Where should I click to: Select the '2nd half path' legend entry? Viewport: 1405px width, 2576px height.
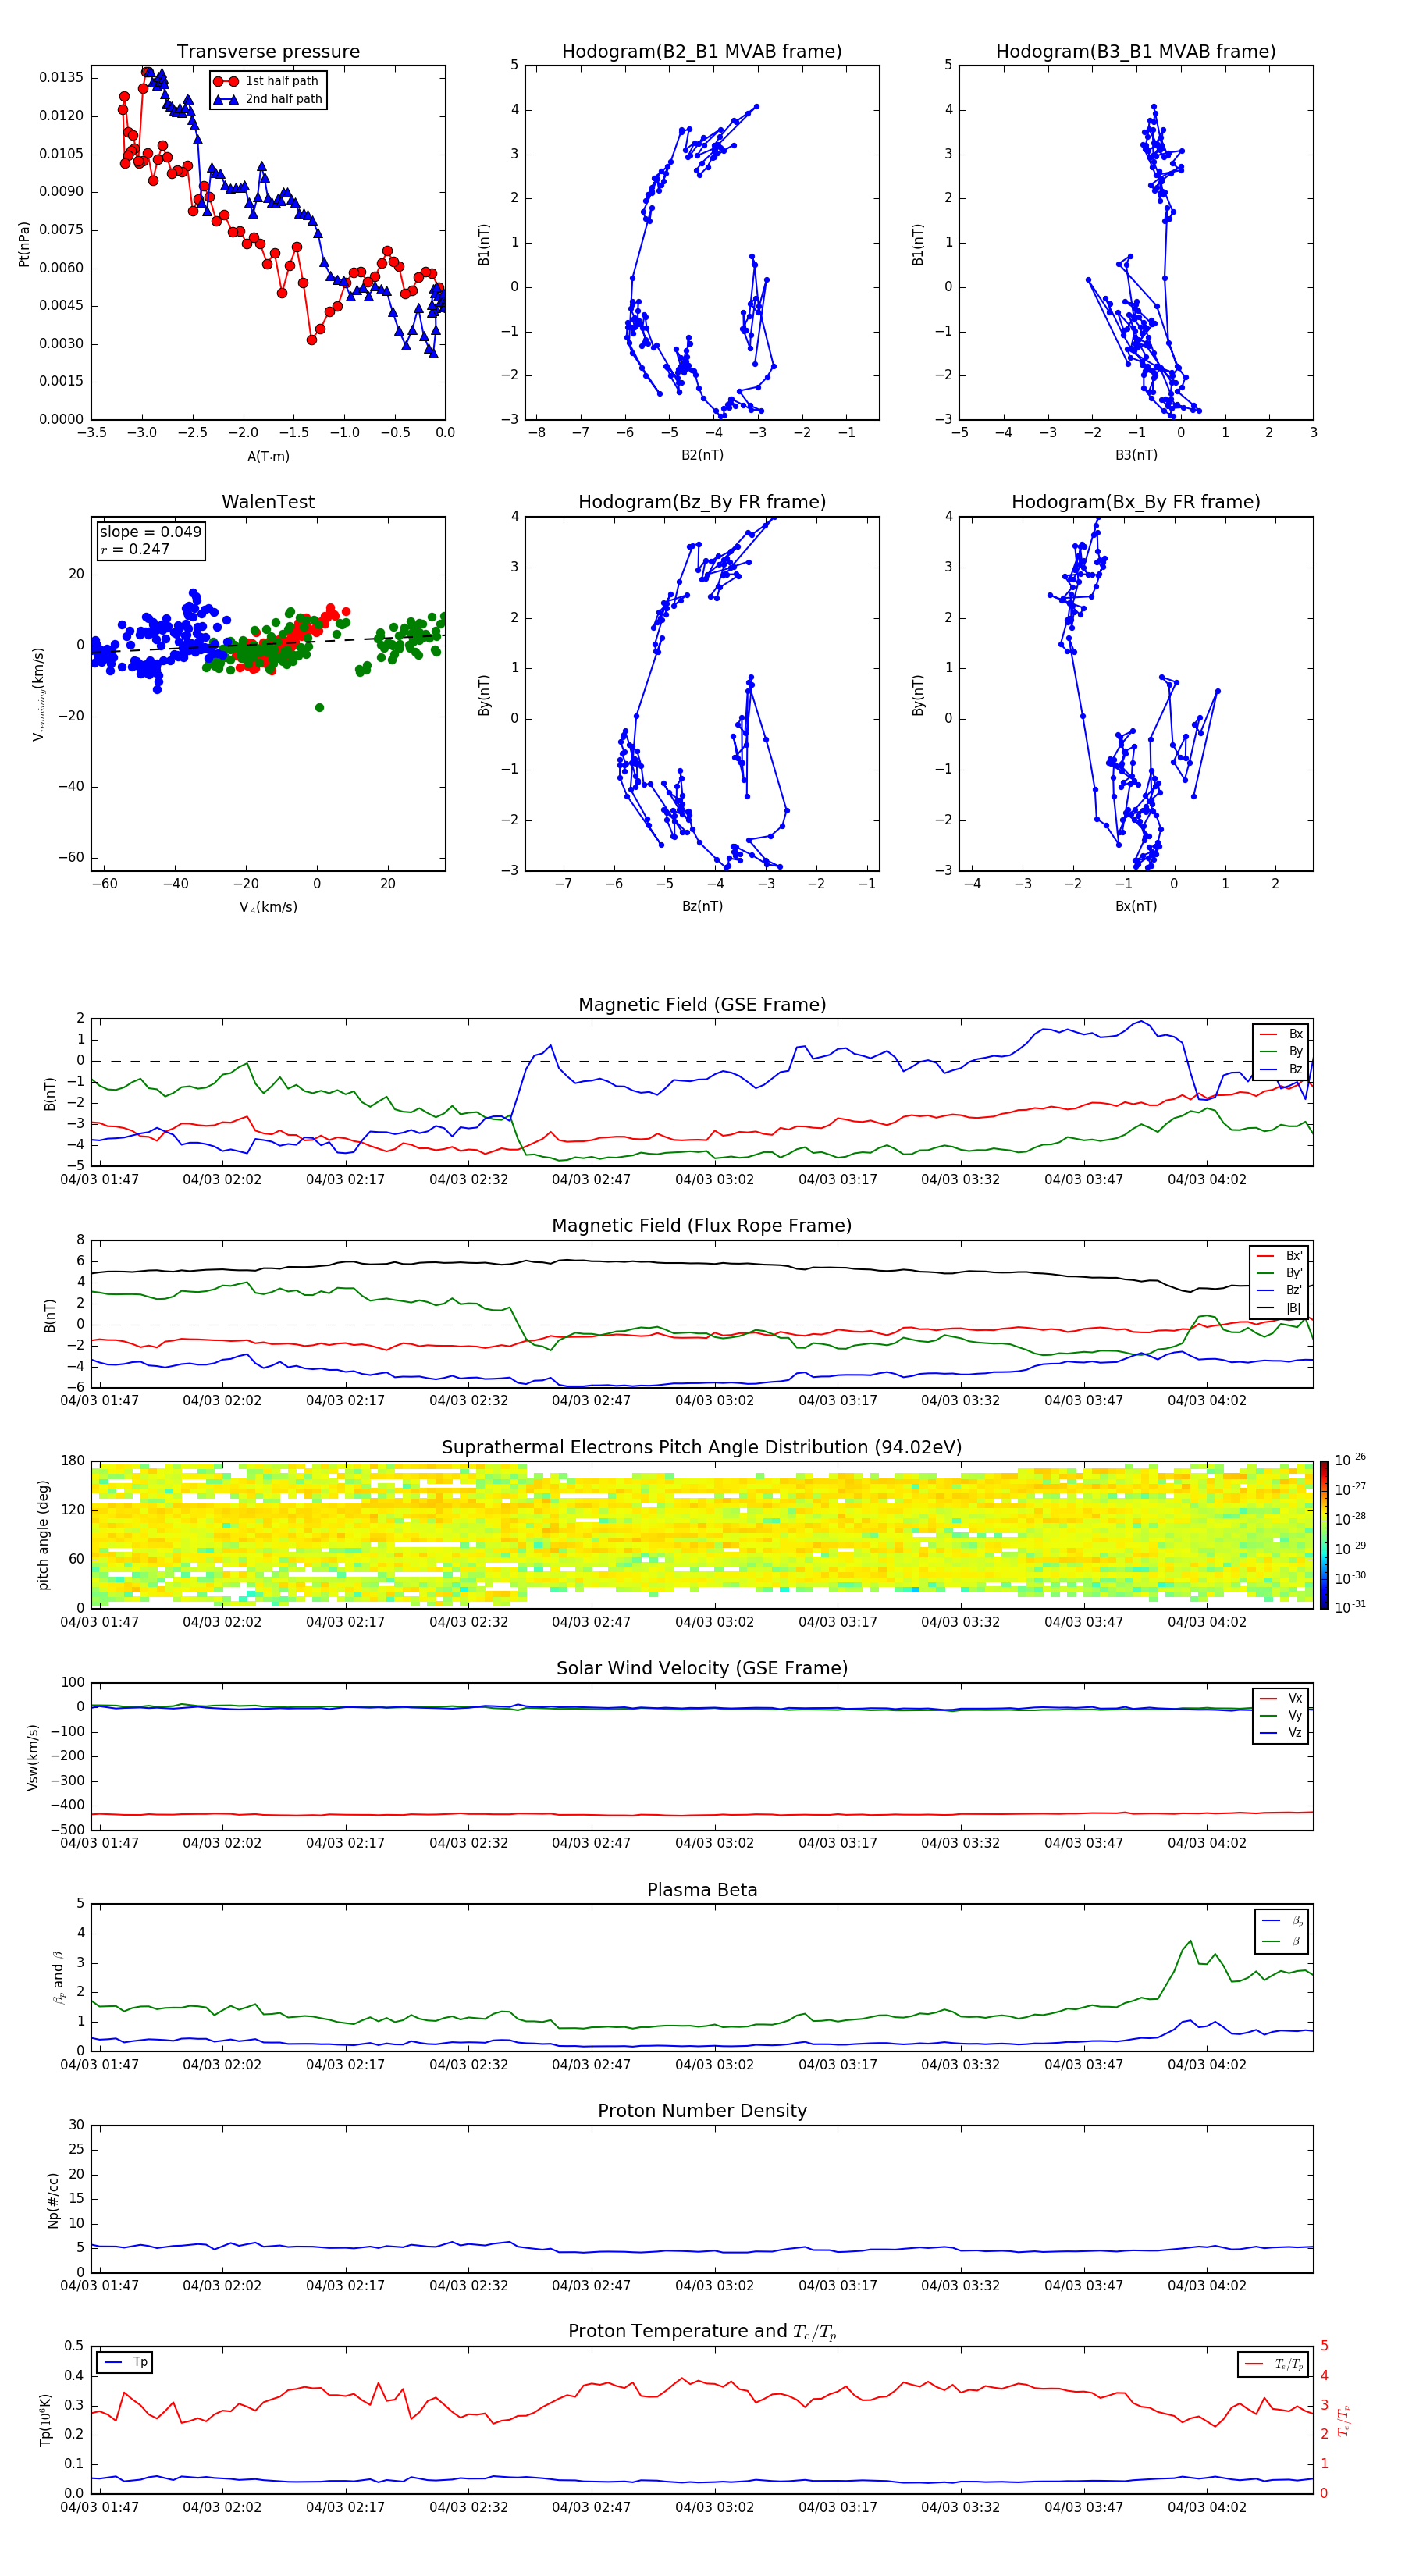pos(269,99)
